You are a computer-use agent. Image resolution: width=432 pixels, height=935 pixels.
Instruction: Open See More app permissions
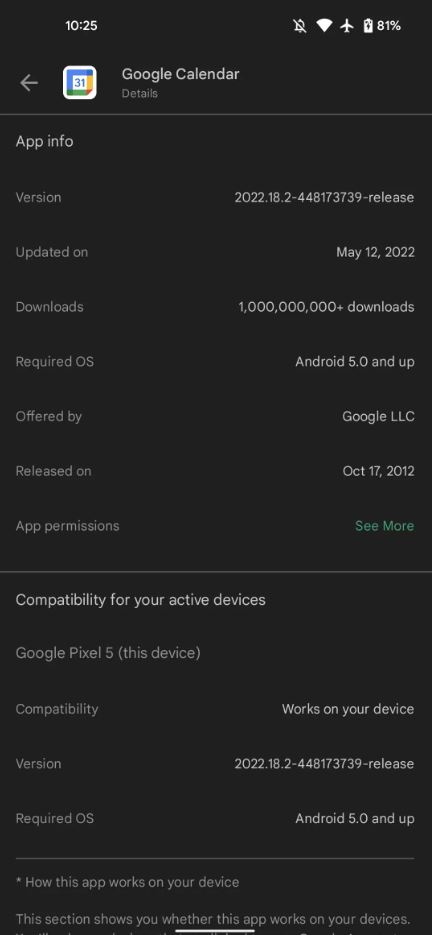(x=384, y=526)
